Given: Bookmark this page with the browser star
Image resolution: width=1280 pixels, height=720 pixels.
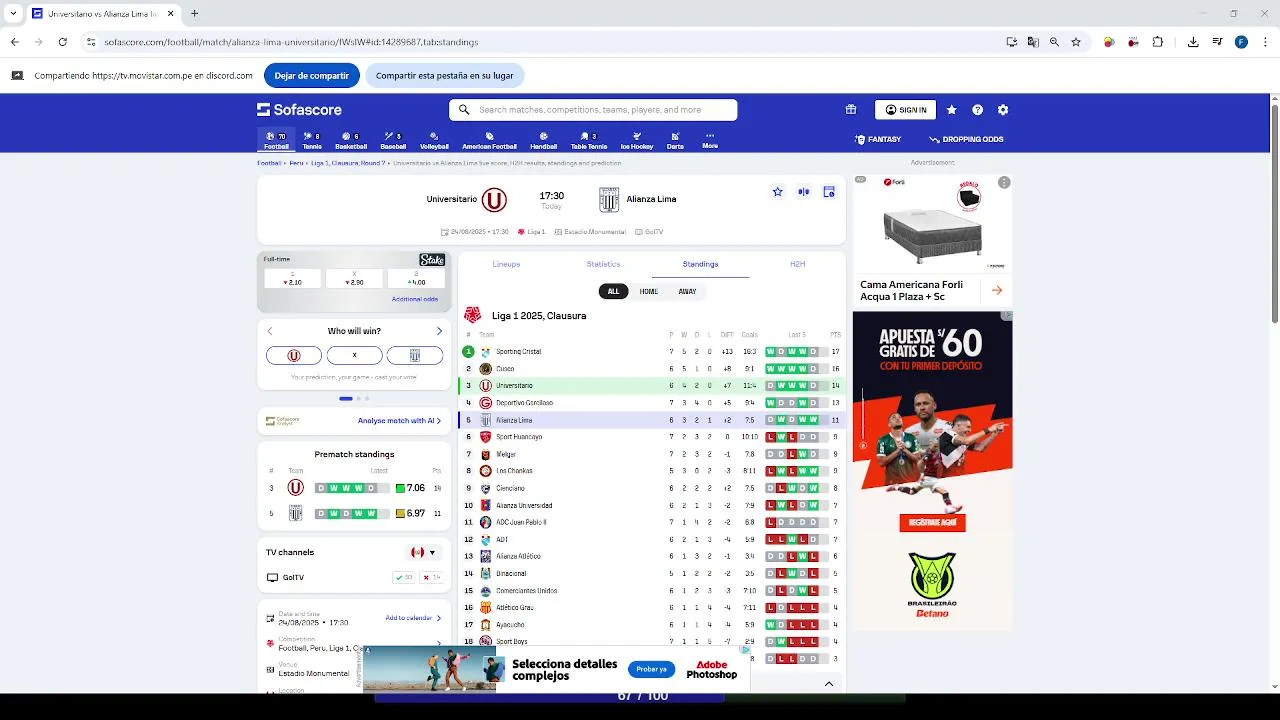Looking at the screenshot, I should pos(1076,42).
